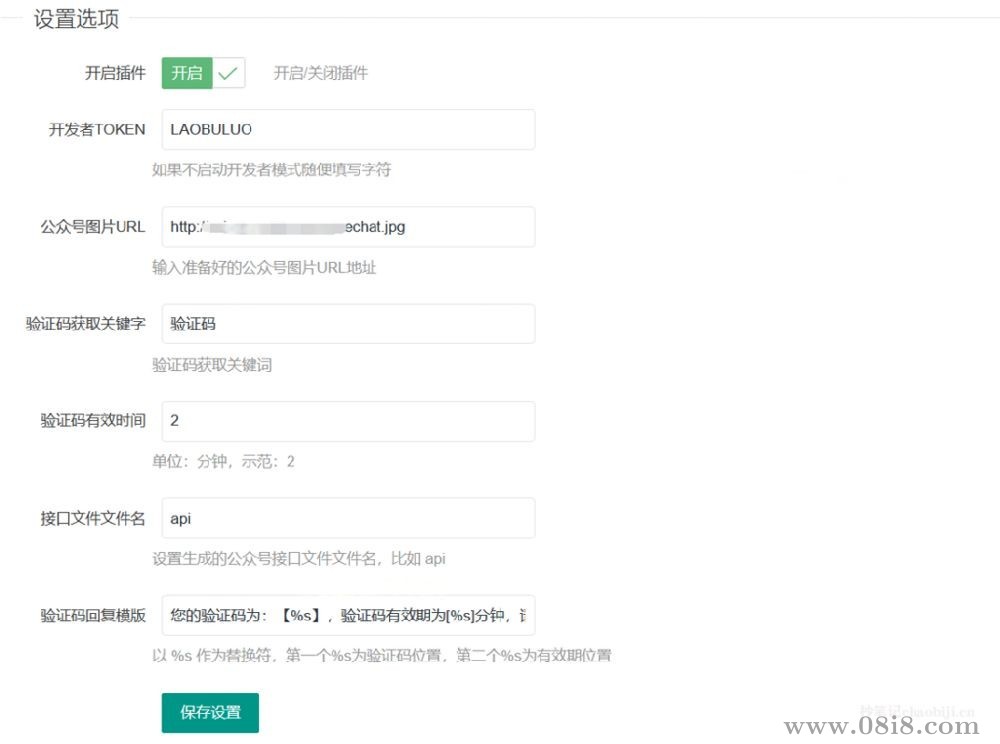This screenshot has width=1000, height=744.
Task: Click the 单位：分钟 hint under validity time
Action: (223, 461)
